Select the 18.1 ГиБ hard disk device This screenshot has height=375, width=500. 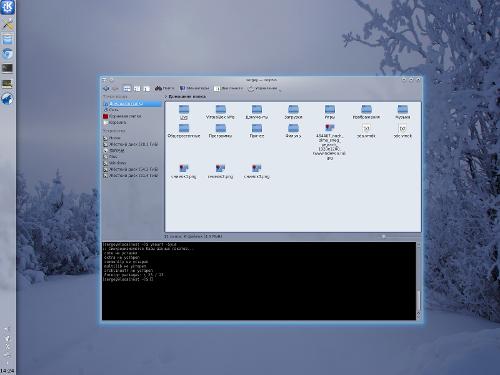pyautogui.click(x=132, y=144)
